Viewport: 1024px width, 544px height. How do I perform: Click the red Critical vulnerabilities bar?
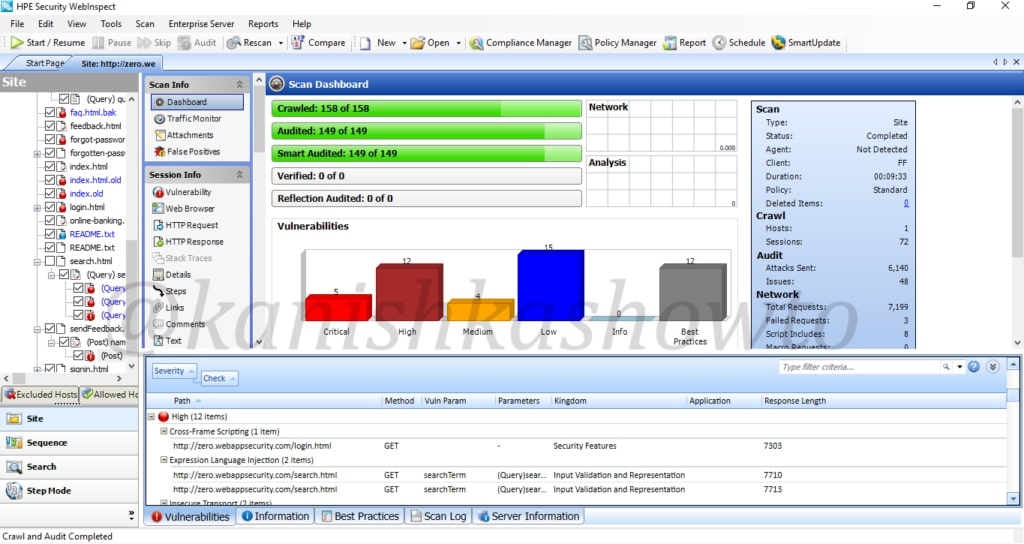(x=338, y=308)
